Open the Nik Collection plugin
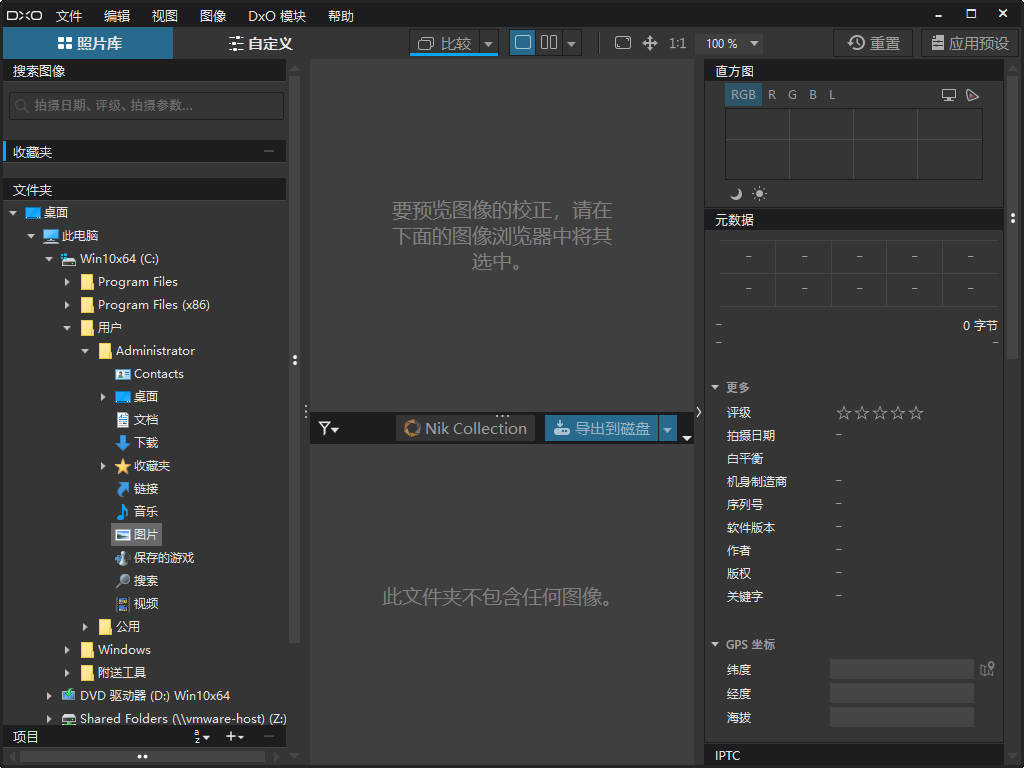 point(465,428)
